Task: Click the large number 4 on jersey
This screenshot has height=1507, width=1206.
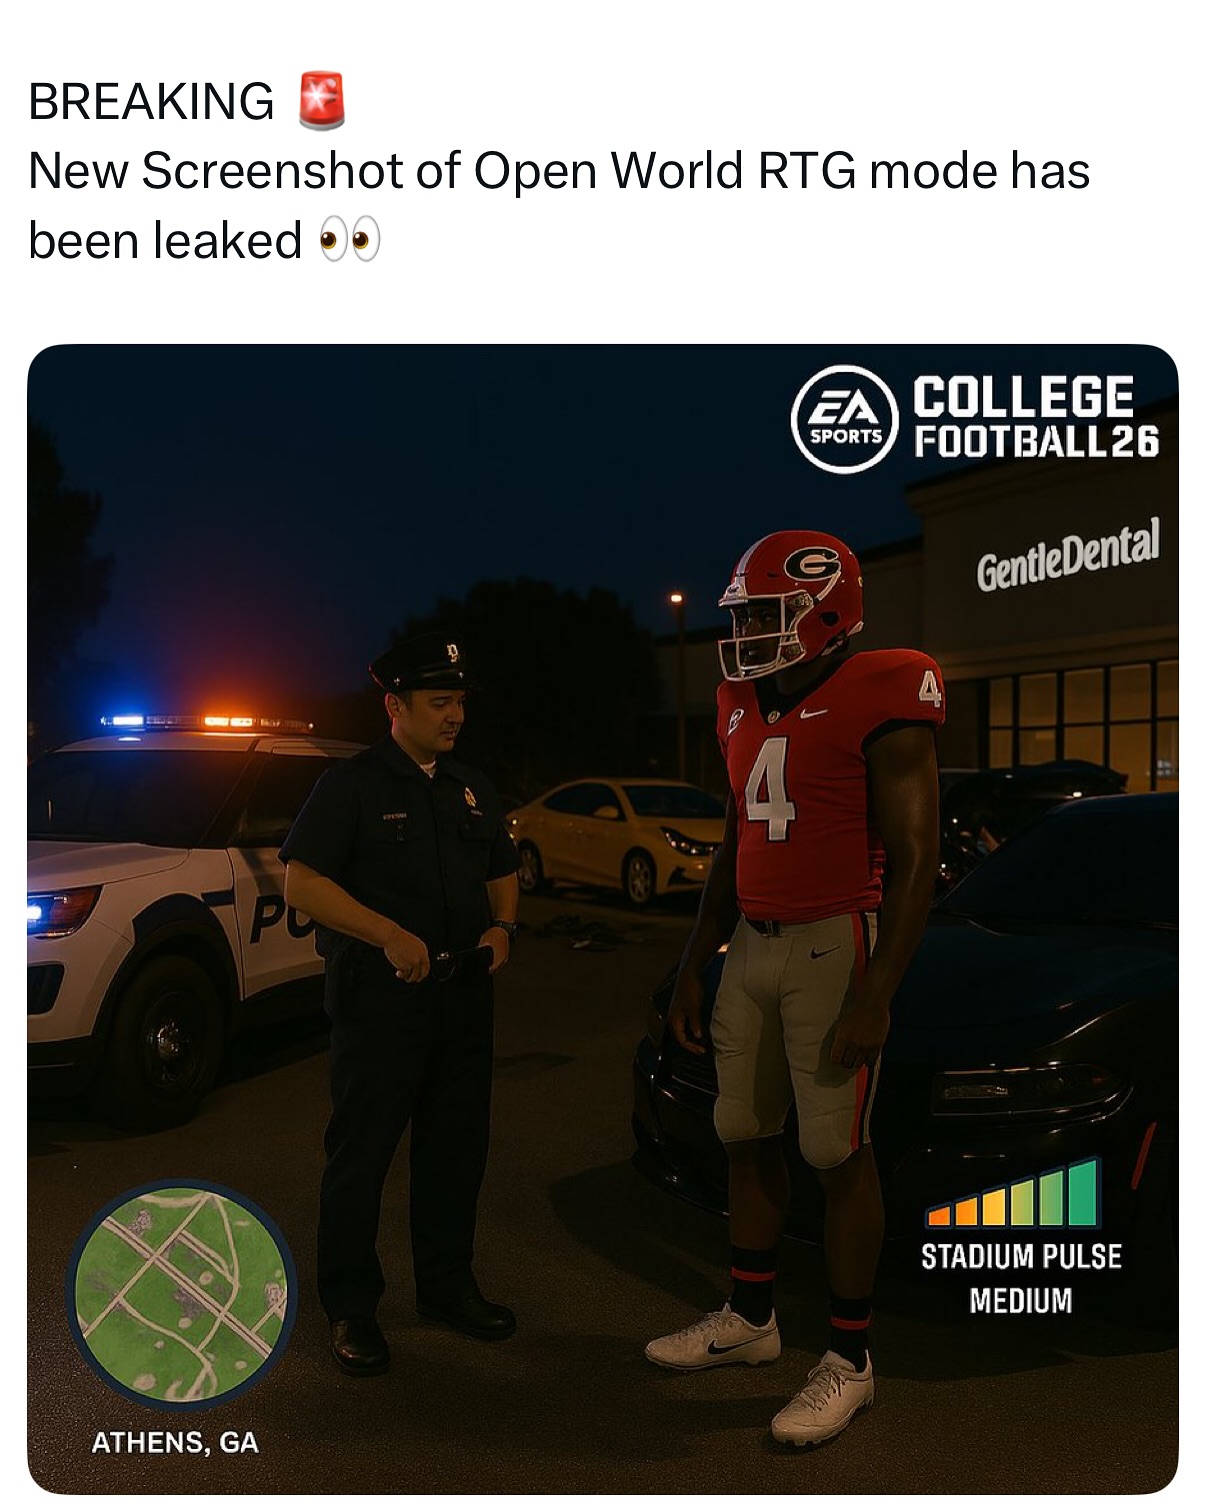Action: (x=769, y=790)
